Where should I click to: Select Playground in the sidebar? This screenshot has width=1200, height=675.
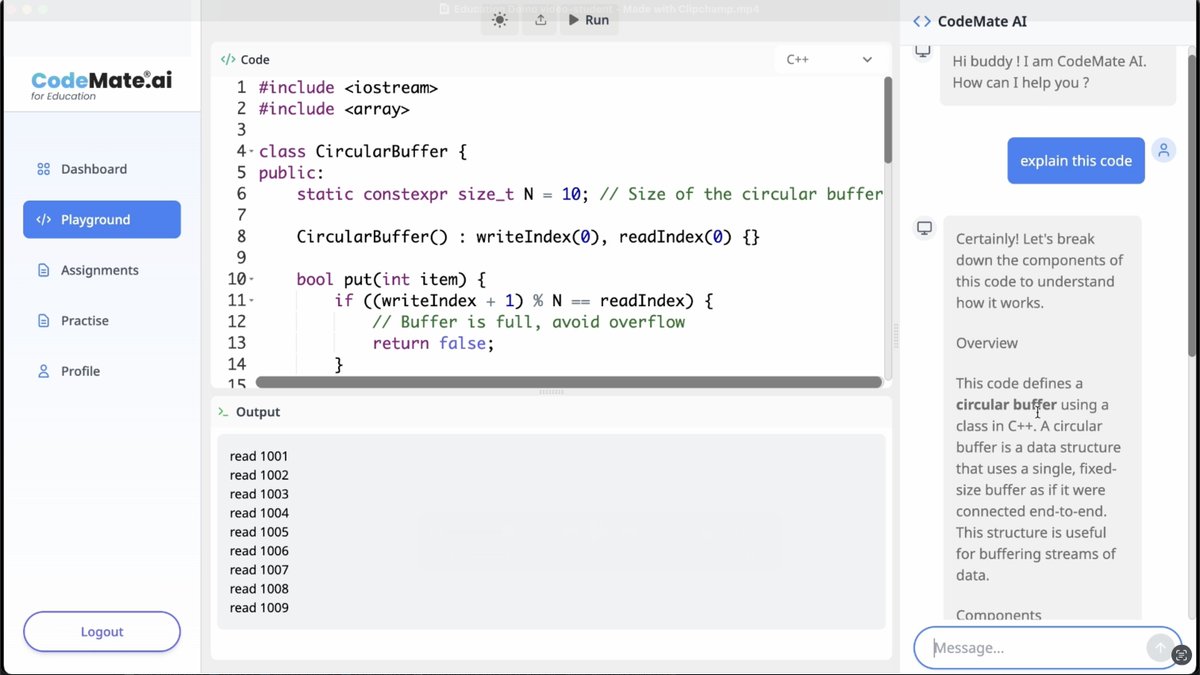point(102,220)
